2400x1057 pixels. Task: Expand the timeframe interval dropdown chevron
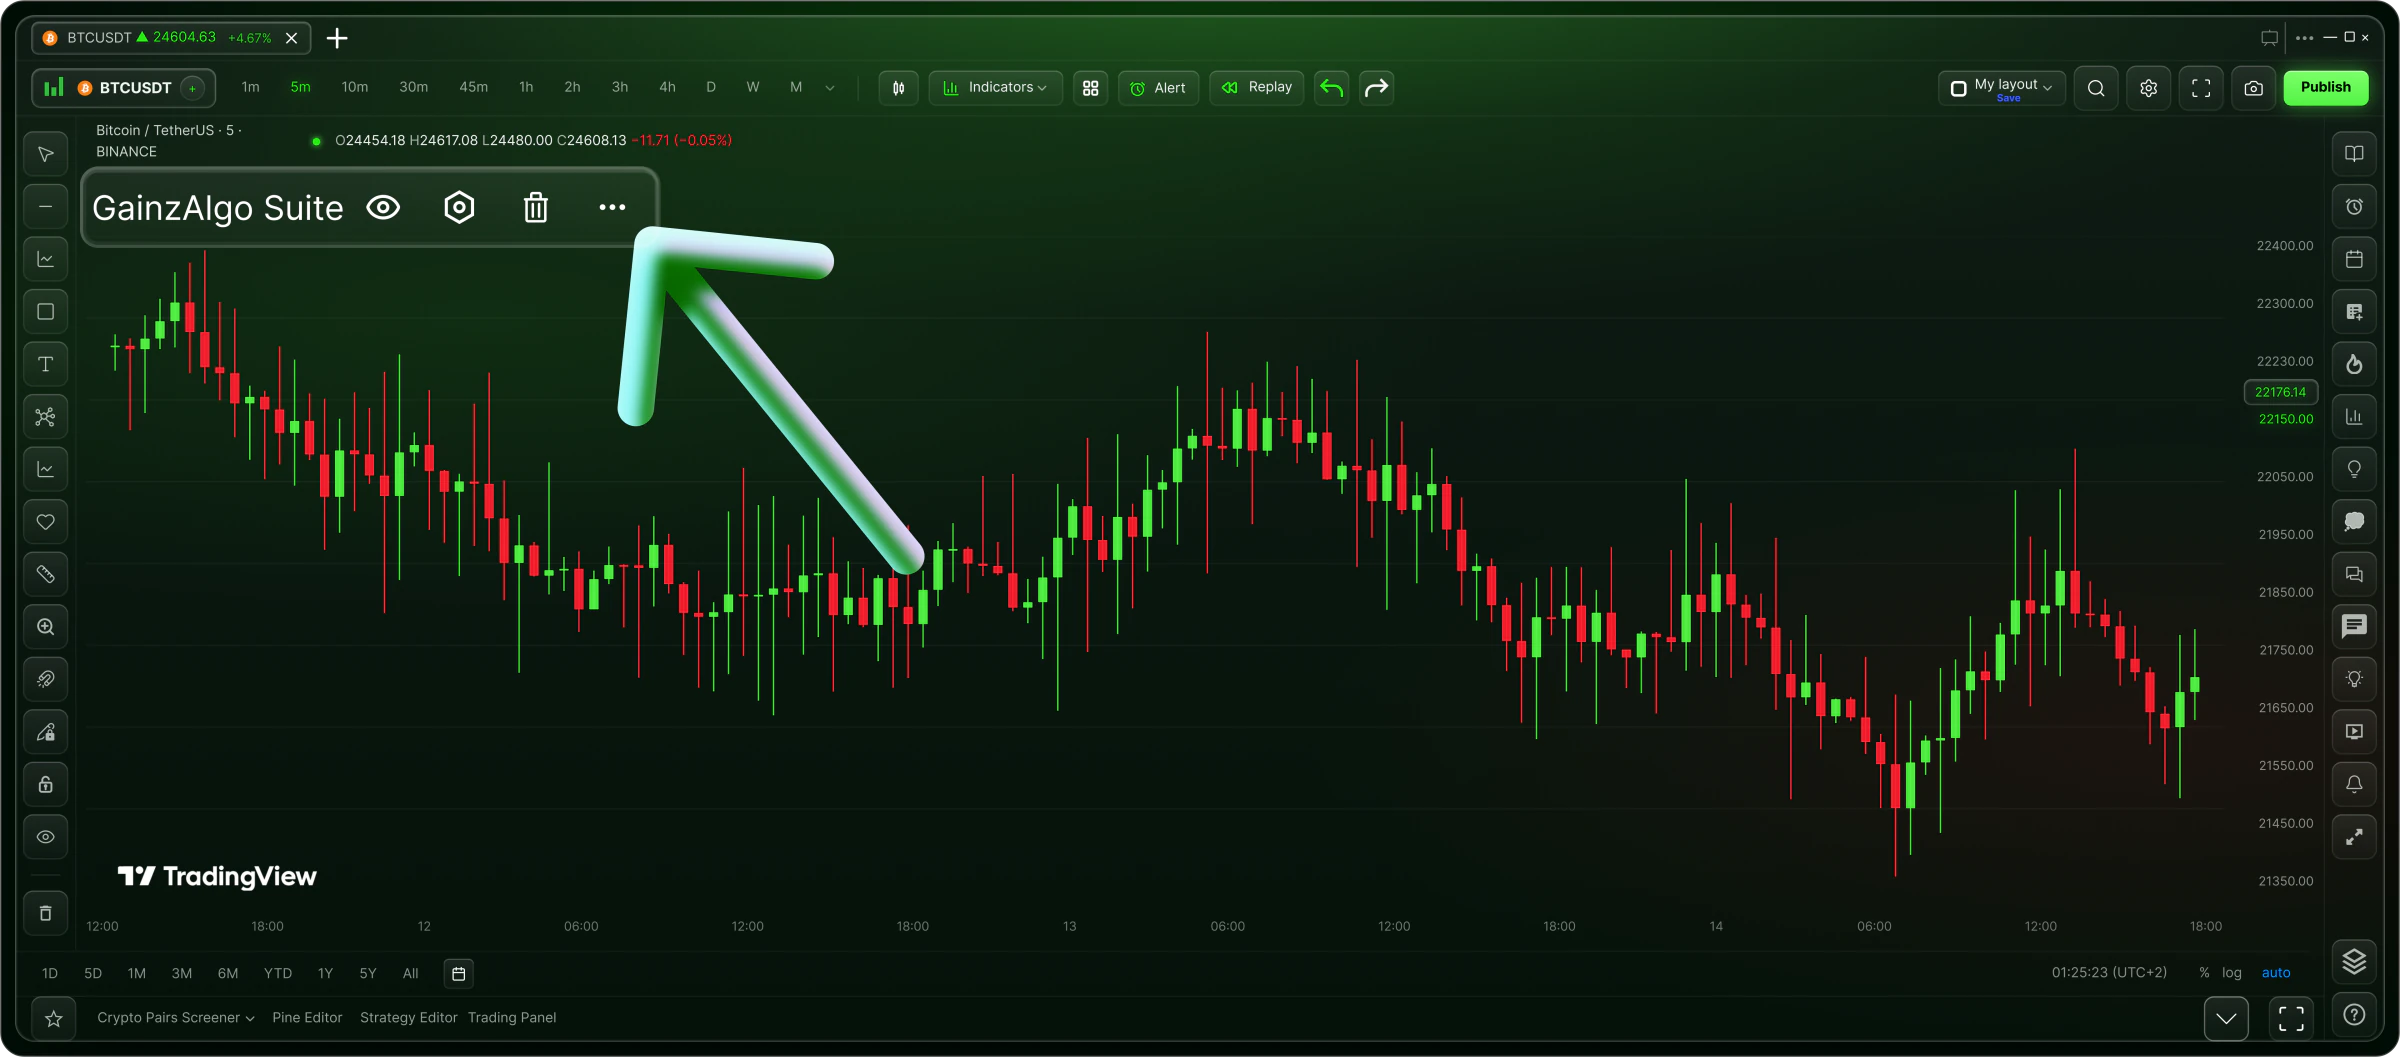[830, 88]
